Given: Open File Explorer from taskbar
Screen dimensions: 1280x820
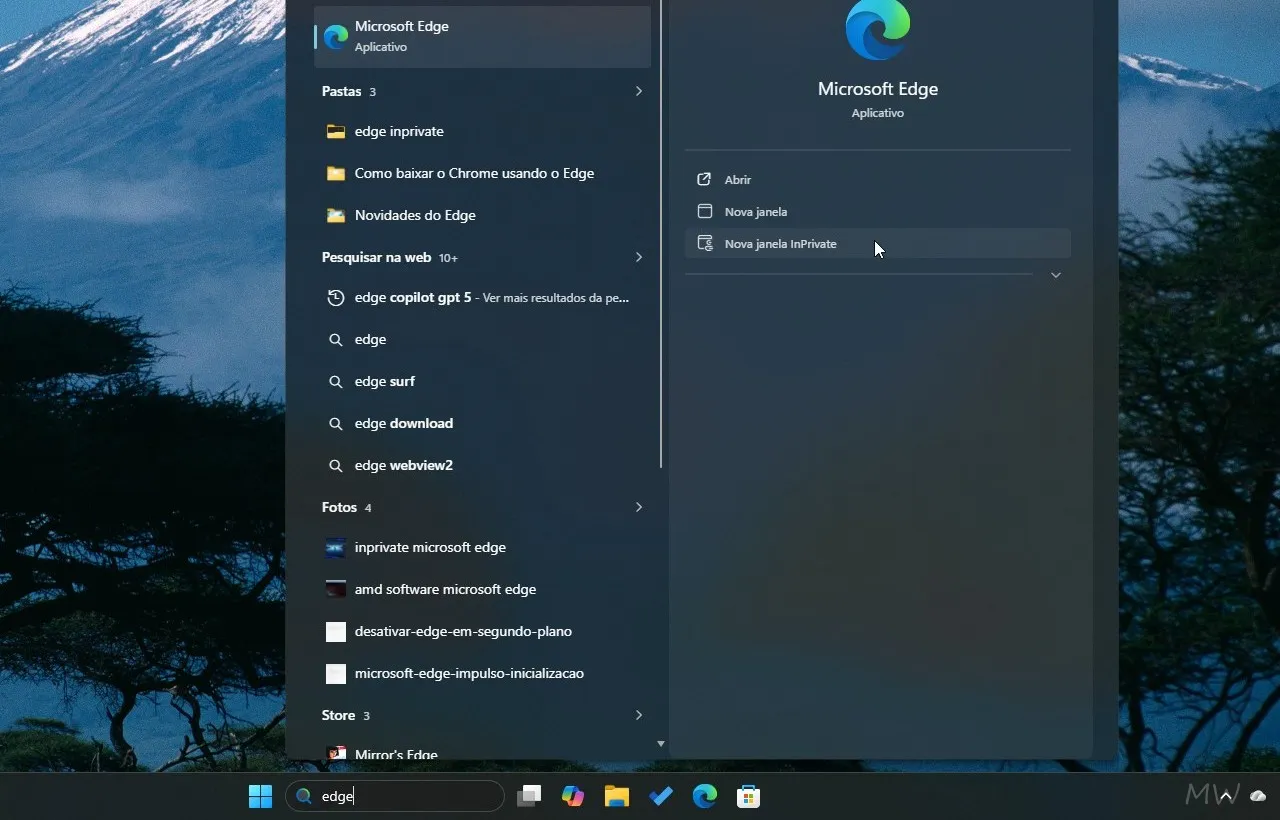Looking at the screenshot, I should (x=617, y=796).
